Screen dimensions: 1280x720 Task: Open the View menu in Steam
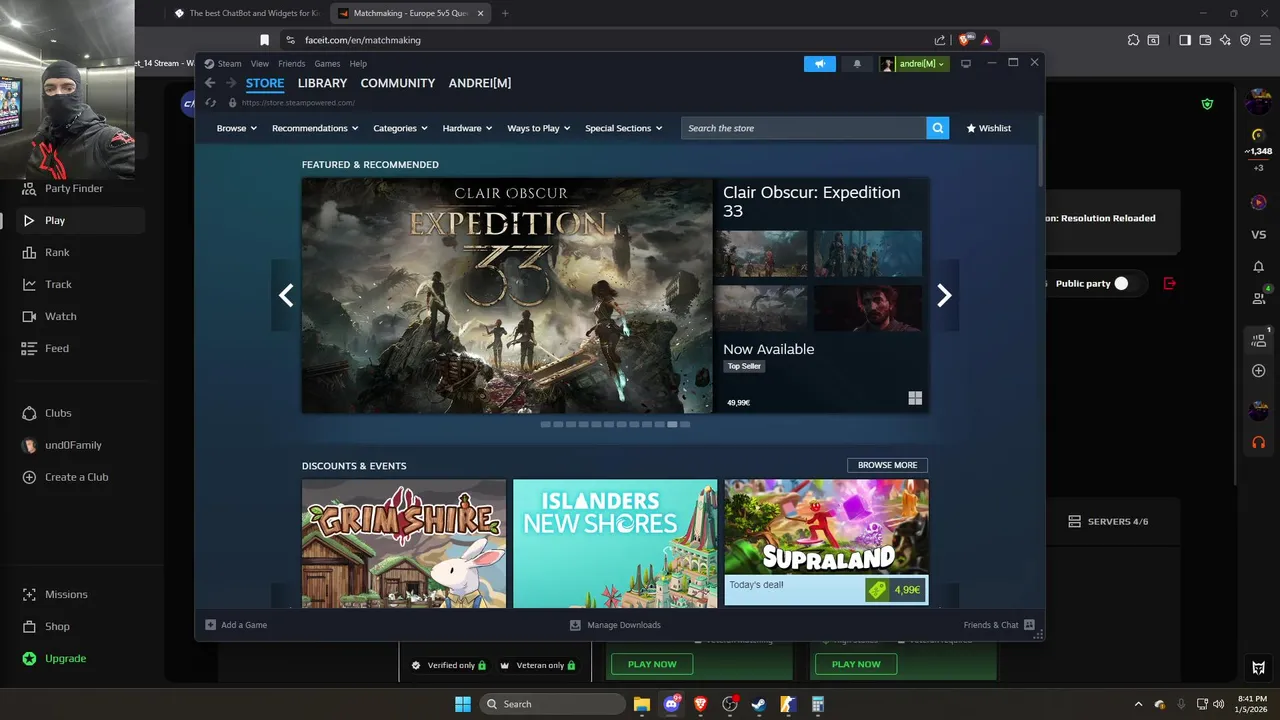(x=260, y=64)
